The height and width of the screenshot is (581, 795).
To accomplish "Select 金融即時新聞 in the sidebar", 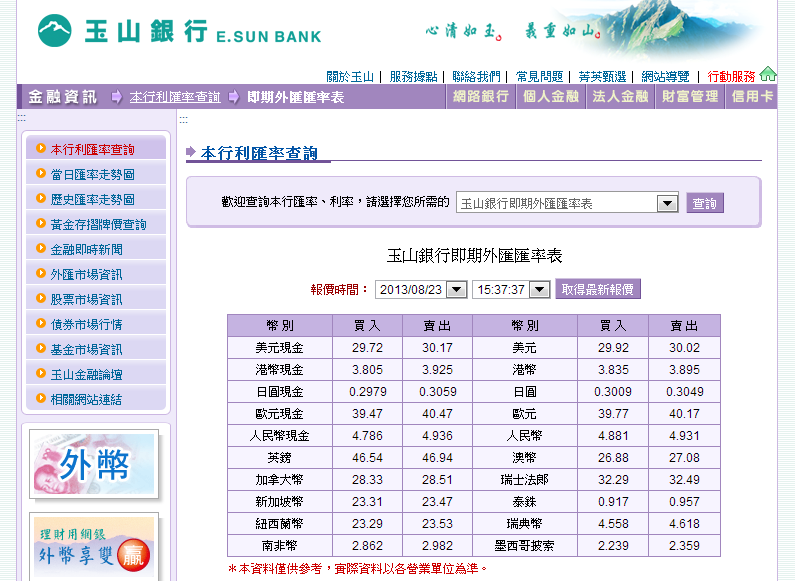I will [x=96, y=248].
